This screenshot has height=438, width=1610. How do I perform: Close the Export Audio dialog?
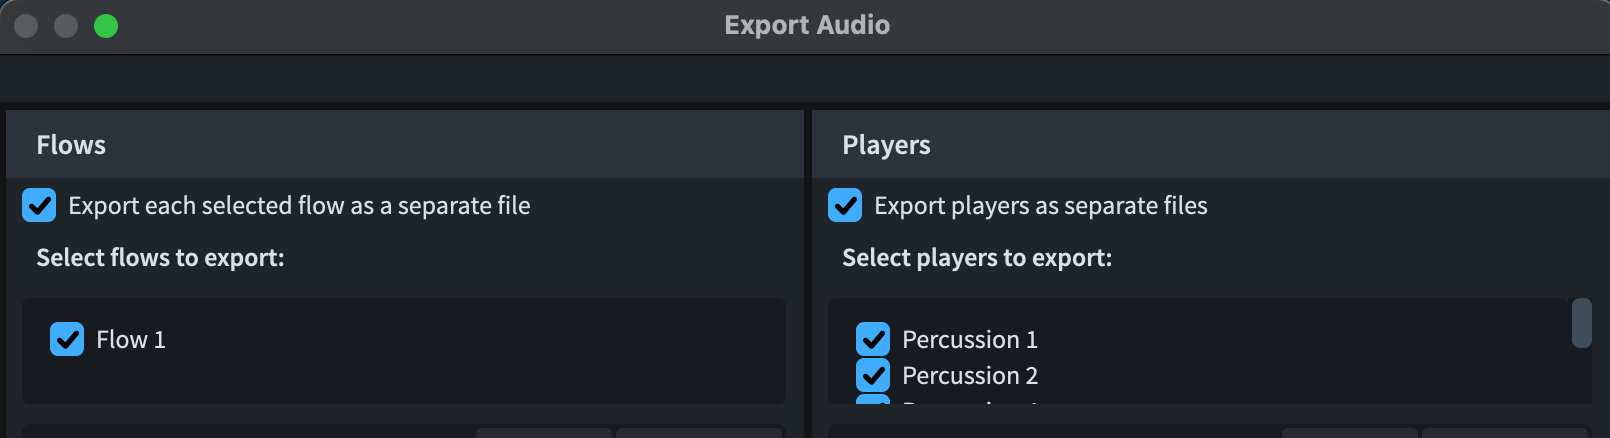tap(26, 26)
